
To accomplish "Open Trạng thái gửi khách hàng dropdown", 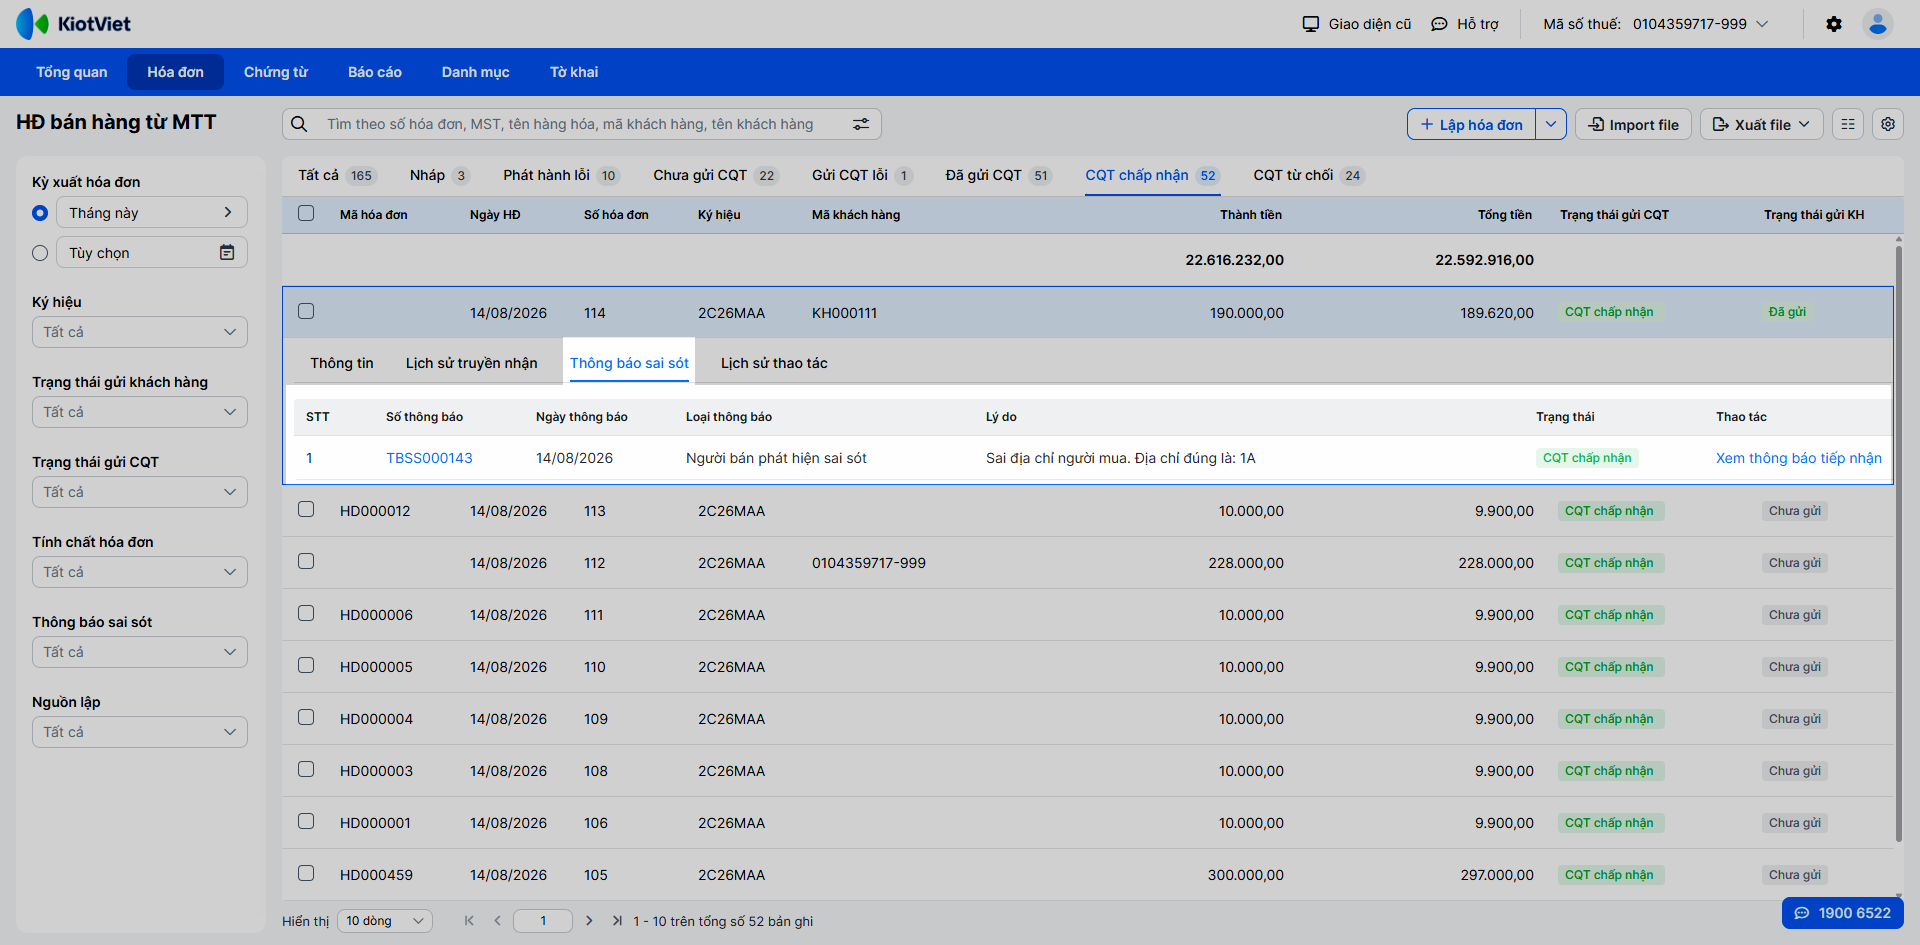I will coord(140,412).
